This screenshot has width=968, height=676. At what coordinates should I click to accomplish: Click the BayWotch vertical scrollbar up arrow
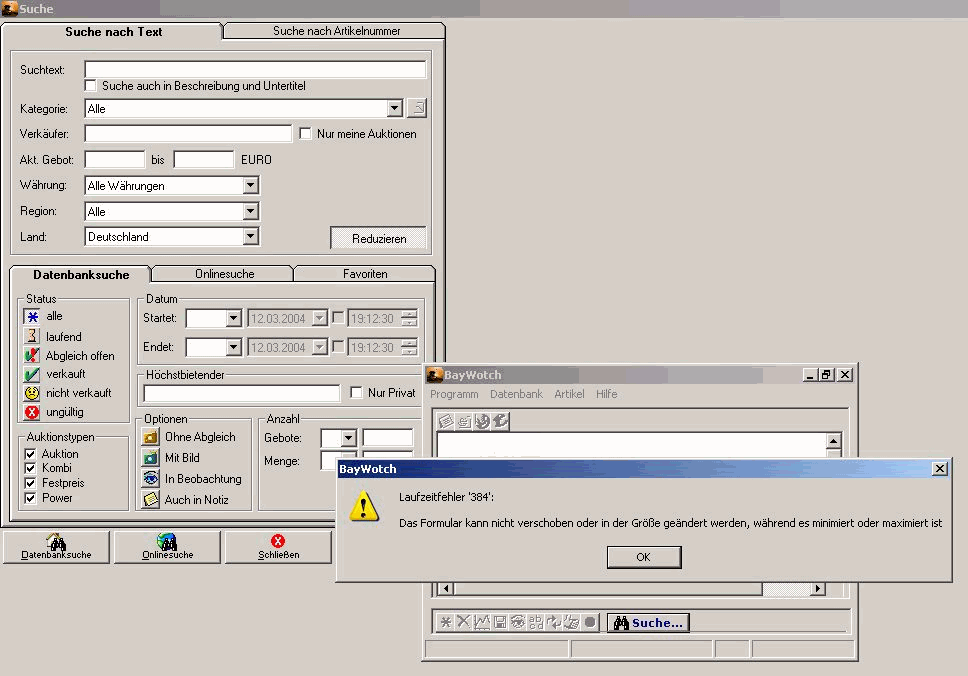[x=833, y=441]
